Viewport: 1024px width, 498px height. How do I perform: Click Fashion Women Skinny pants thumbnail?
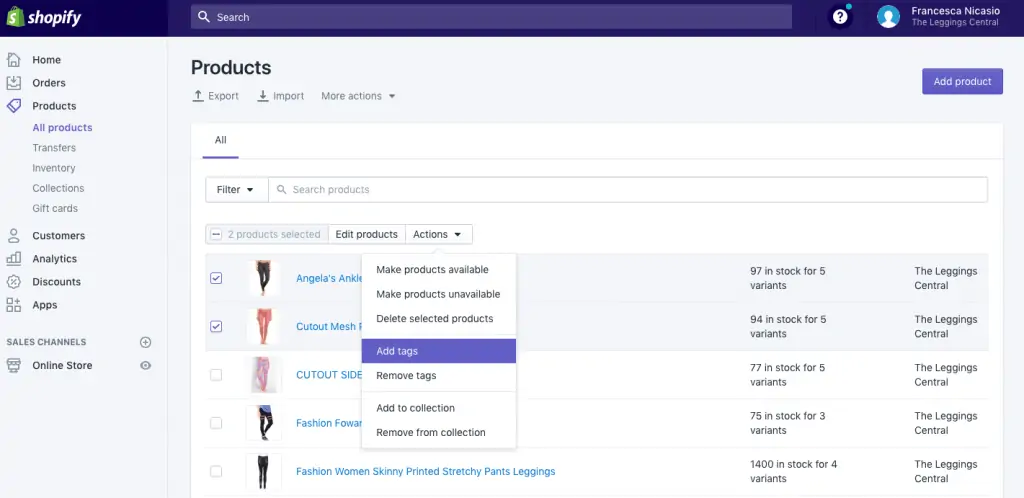pyautogui.click(x=264, y=471)
